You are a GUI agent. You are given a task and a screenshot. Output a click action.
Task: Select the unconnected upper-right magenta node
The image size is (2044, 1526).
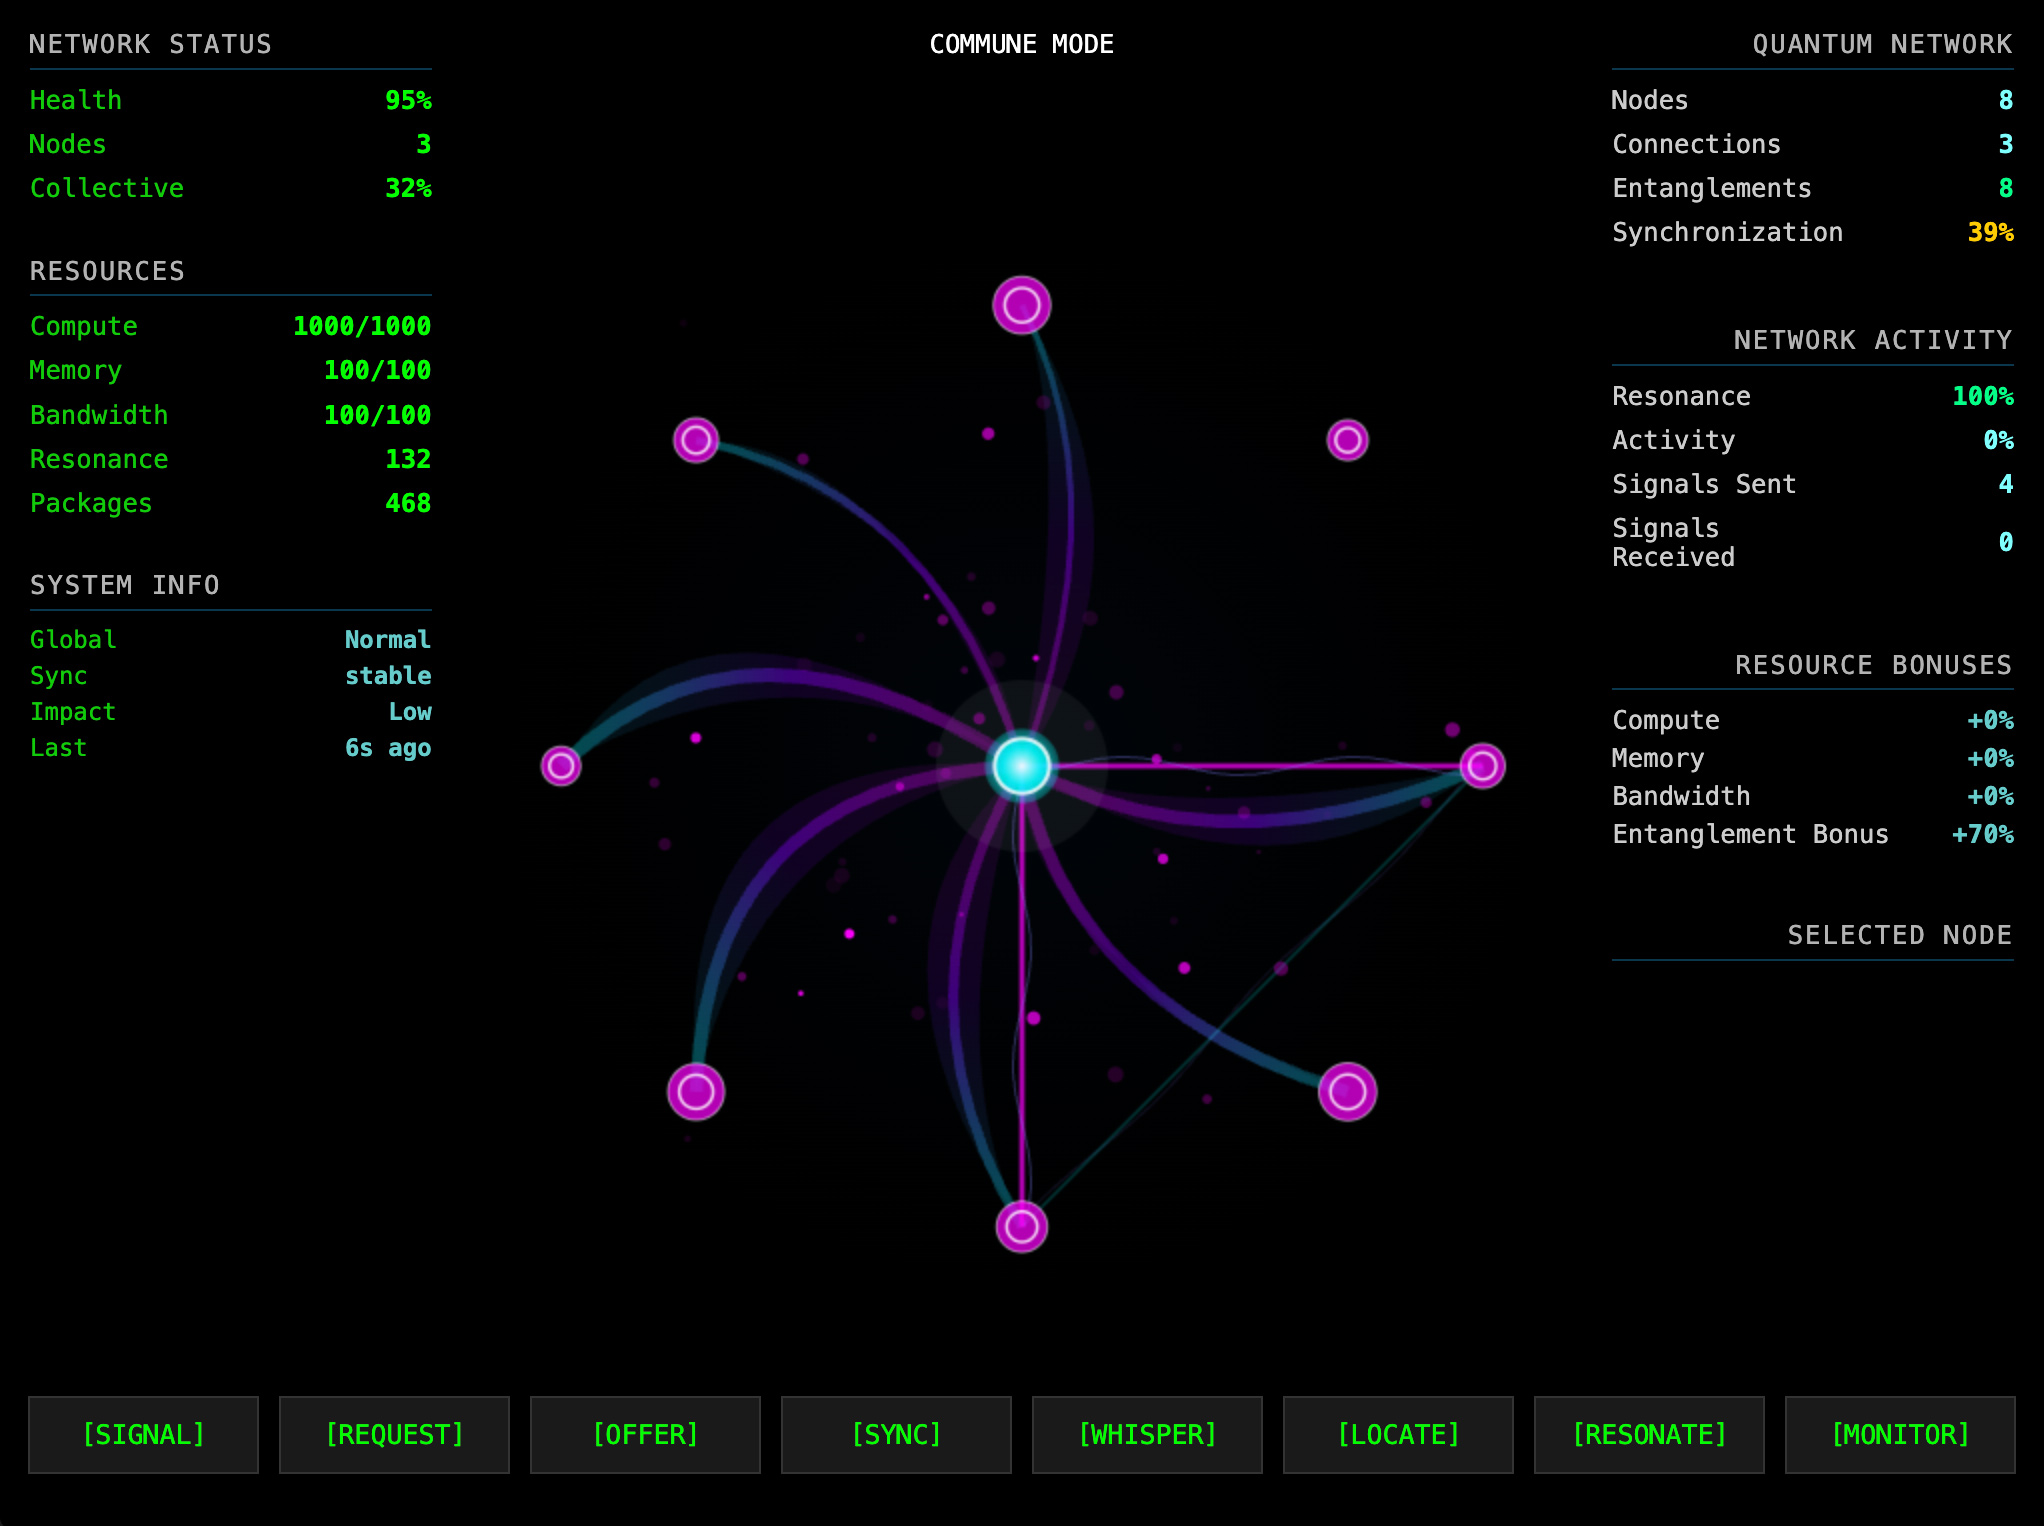[x=1347, y=440]
